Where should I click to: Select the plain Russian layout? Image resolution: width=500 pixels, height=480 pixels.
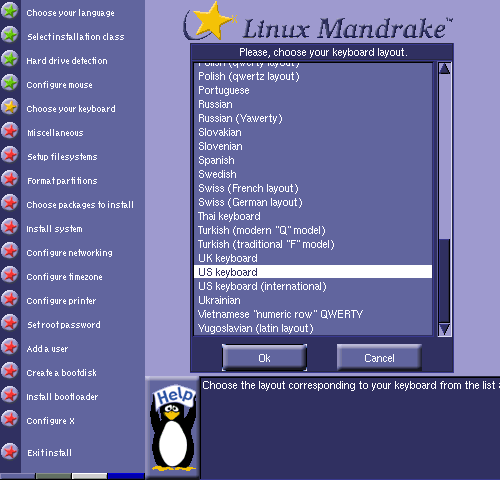click(x=313, y=105)
